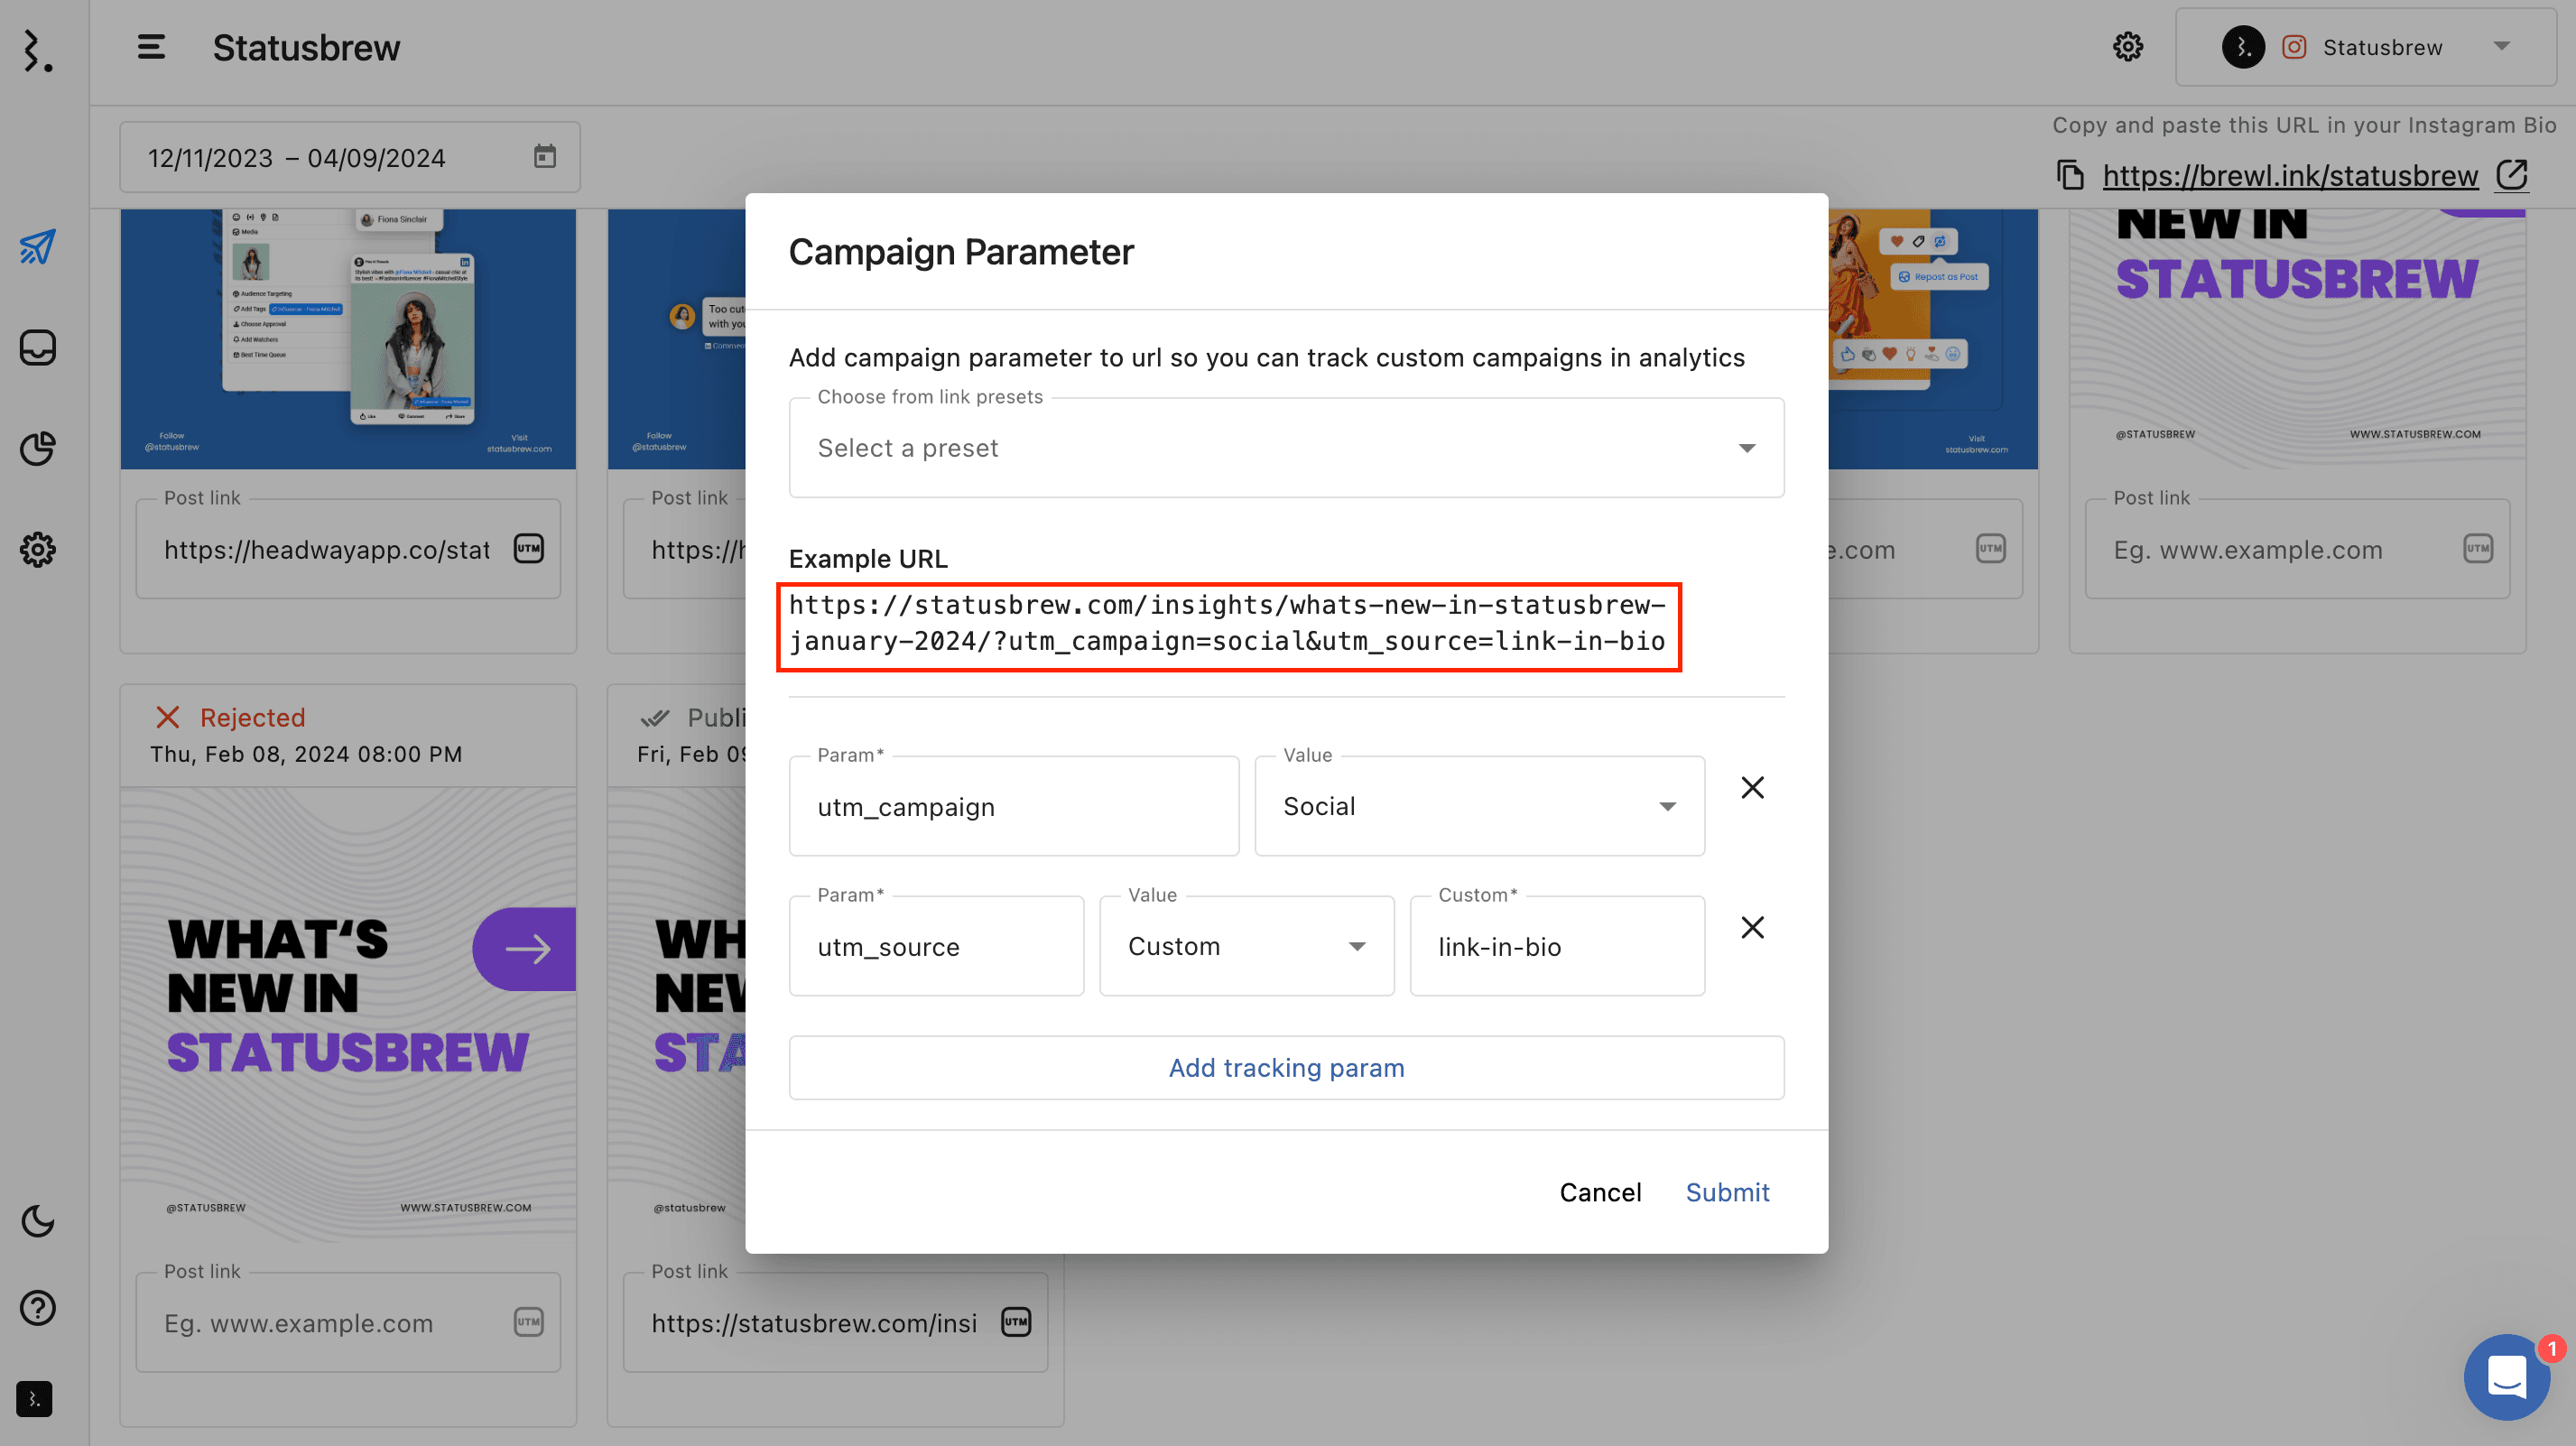Click UTM icon in Rejected post's link field
The image size is (2576, 1446).
point(529,1322)
